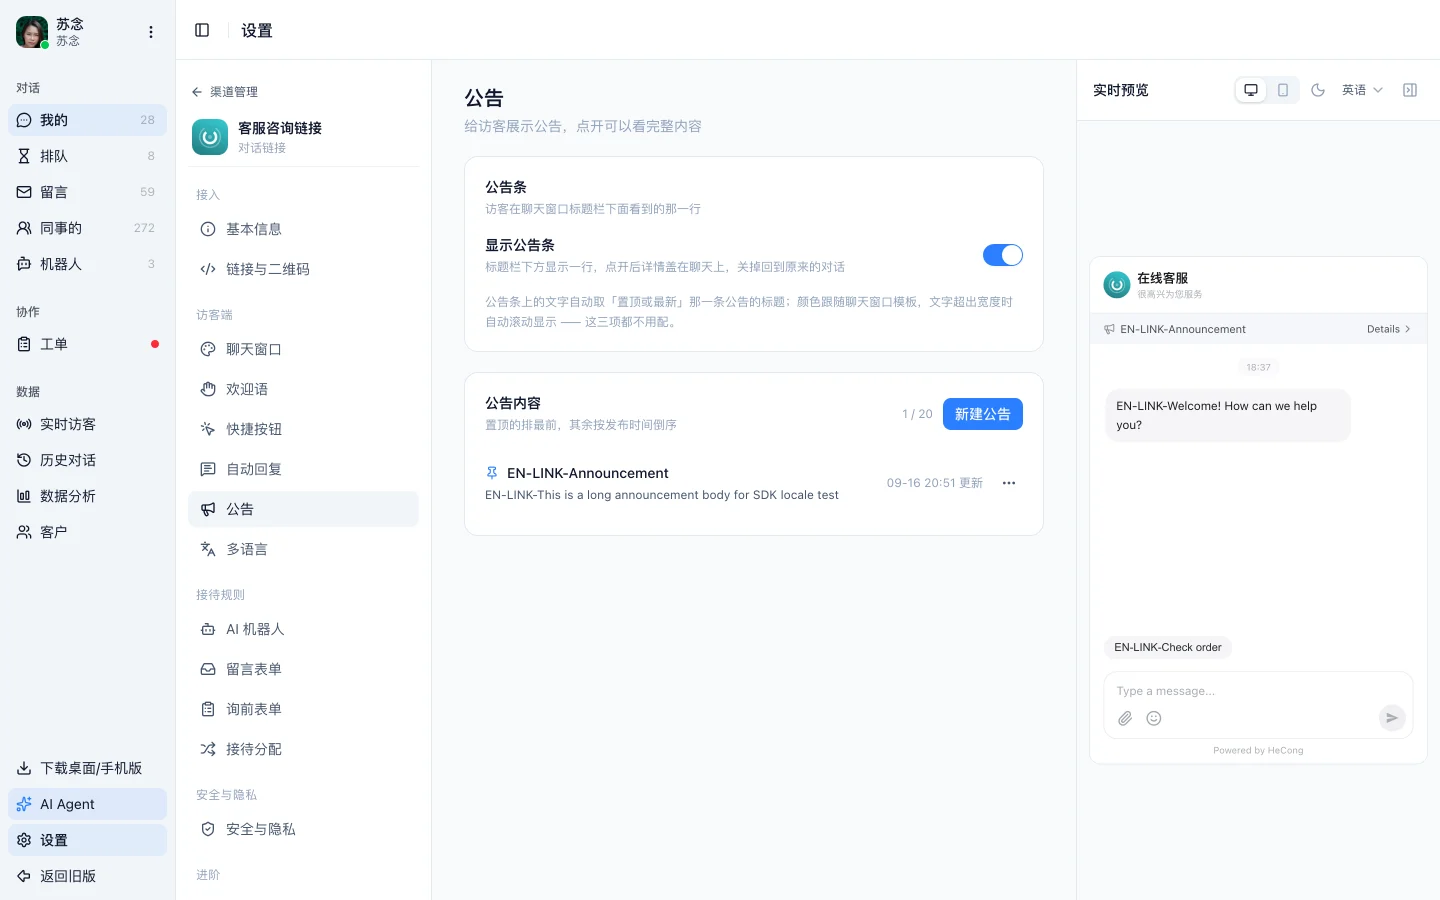Open 机器人 conversations
This screenshot has width=1440, height=900.
click(x=87, y=264)
